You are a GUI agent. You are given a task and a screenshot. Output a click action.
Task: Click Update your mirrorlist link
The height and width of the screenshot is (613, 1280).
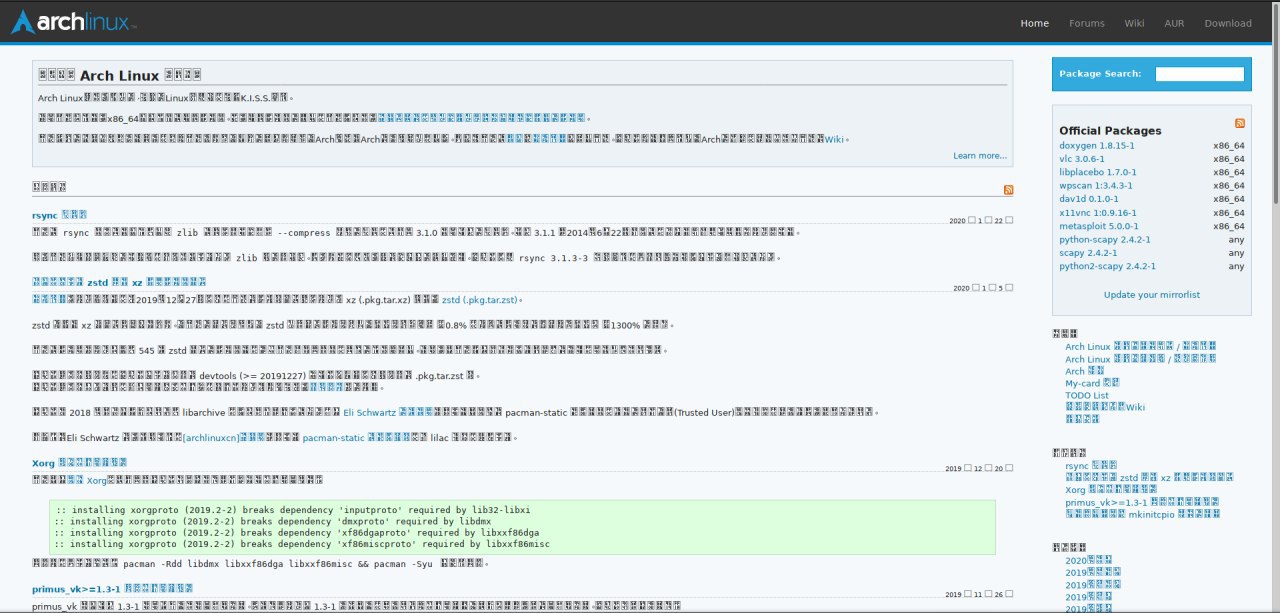[x=1151, y=295]
